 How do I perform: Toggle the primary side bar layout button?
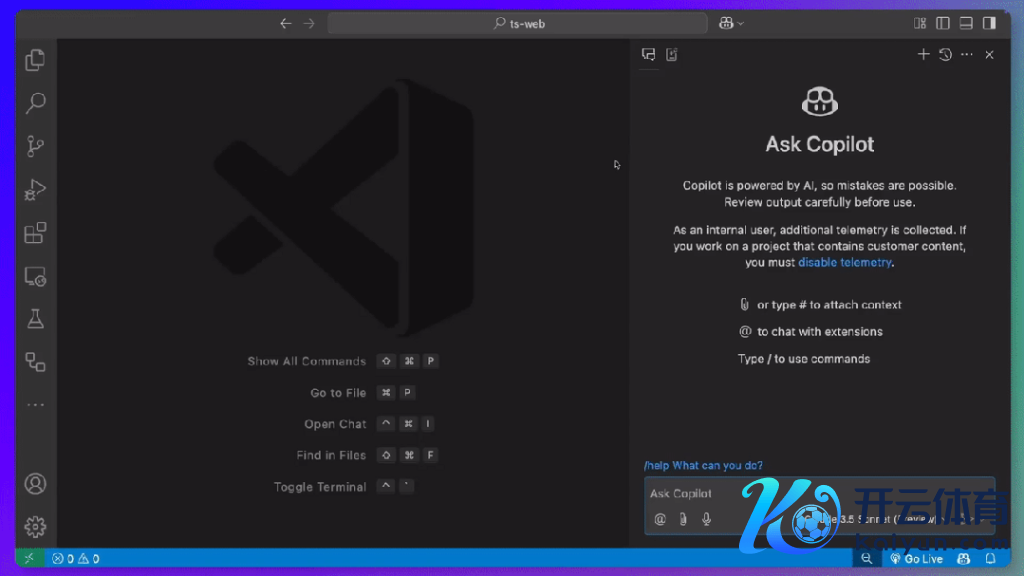click(x=943, y=23)
